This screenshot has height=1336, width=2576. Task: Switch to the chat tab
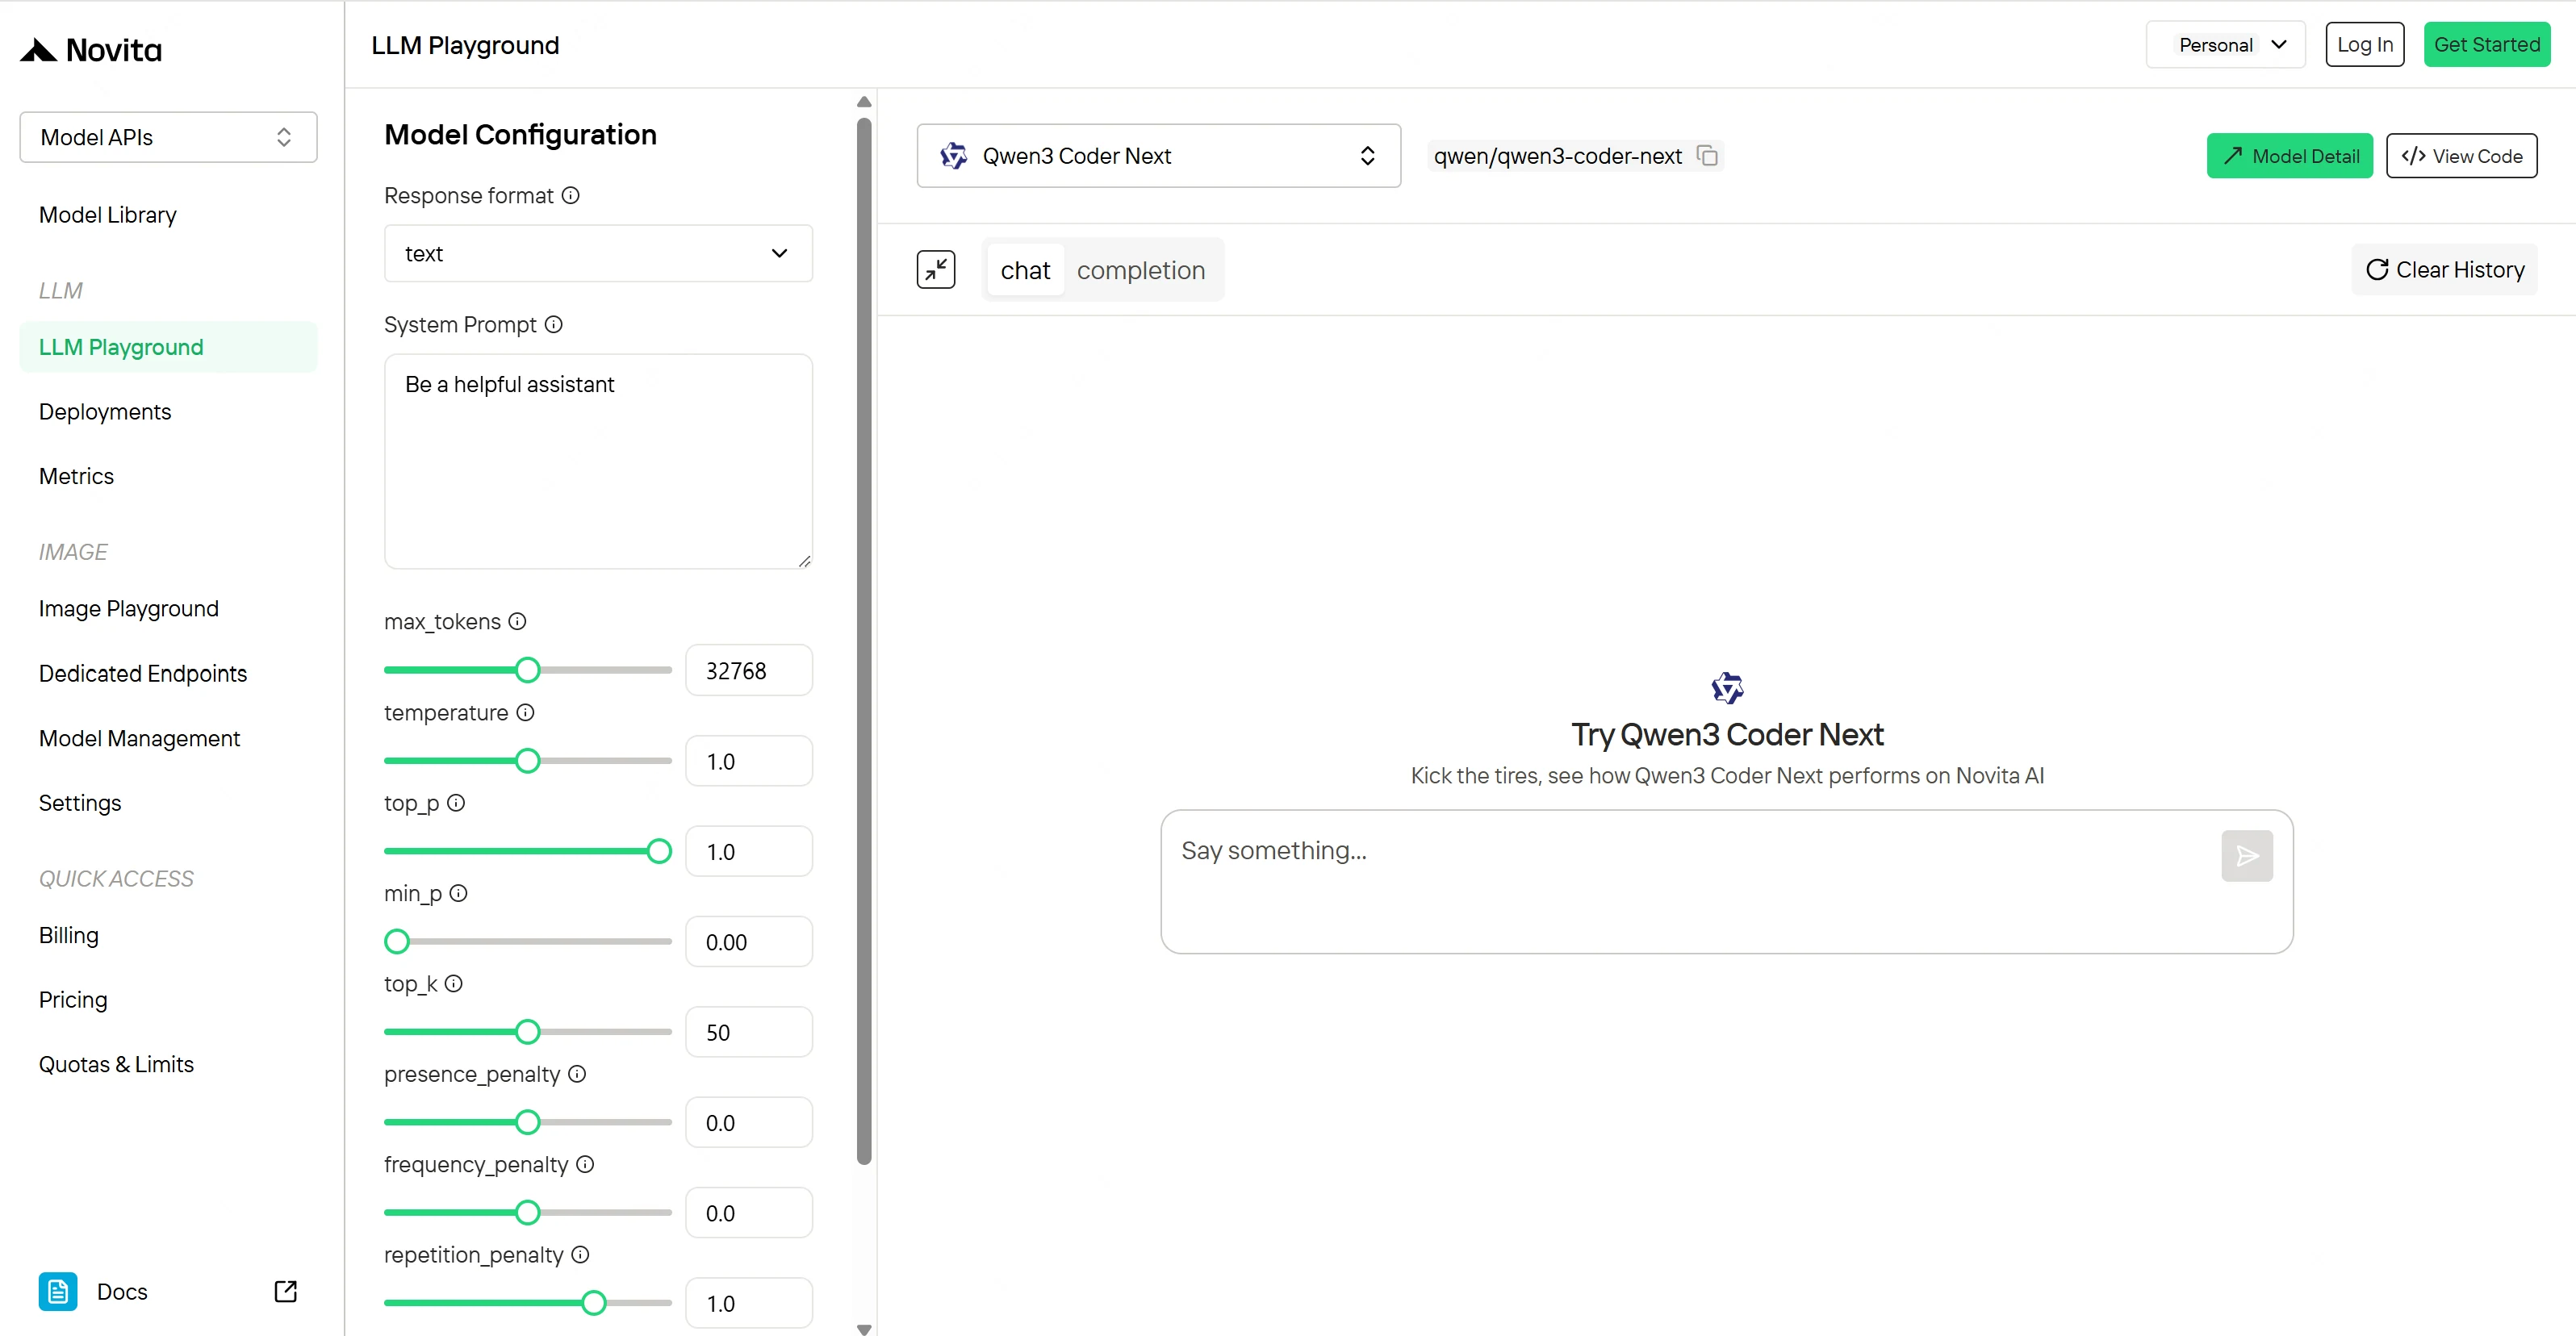pyautogui.click(x=1025, y=270)
